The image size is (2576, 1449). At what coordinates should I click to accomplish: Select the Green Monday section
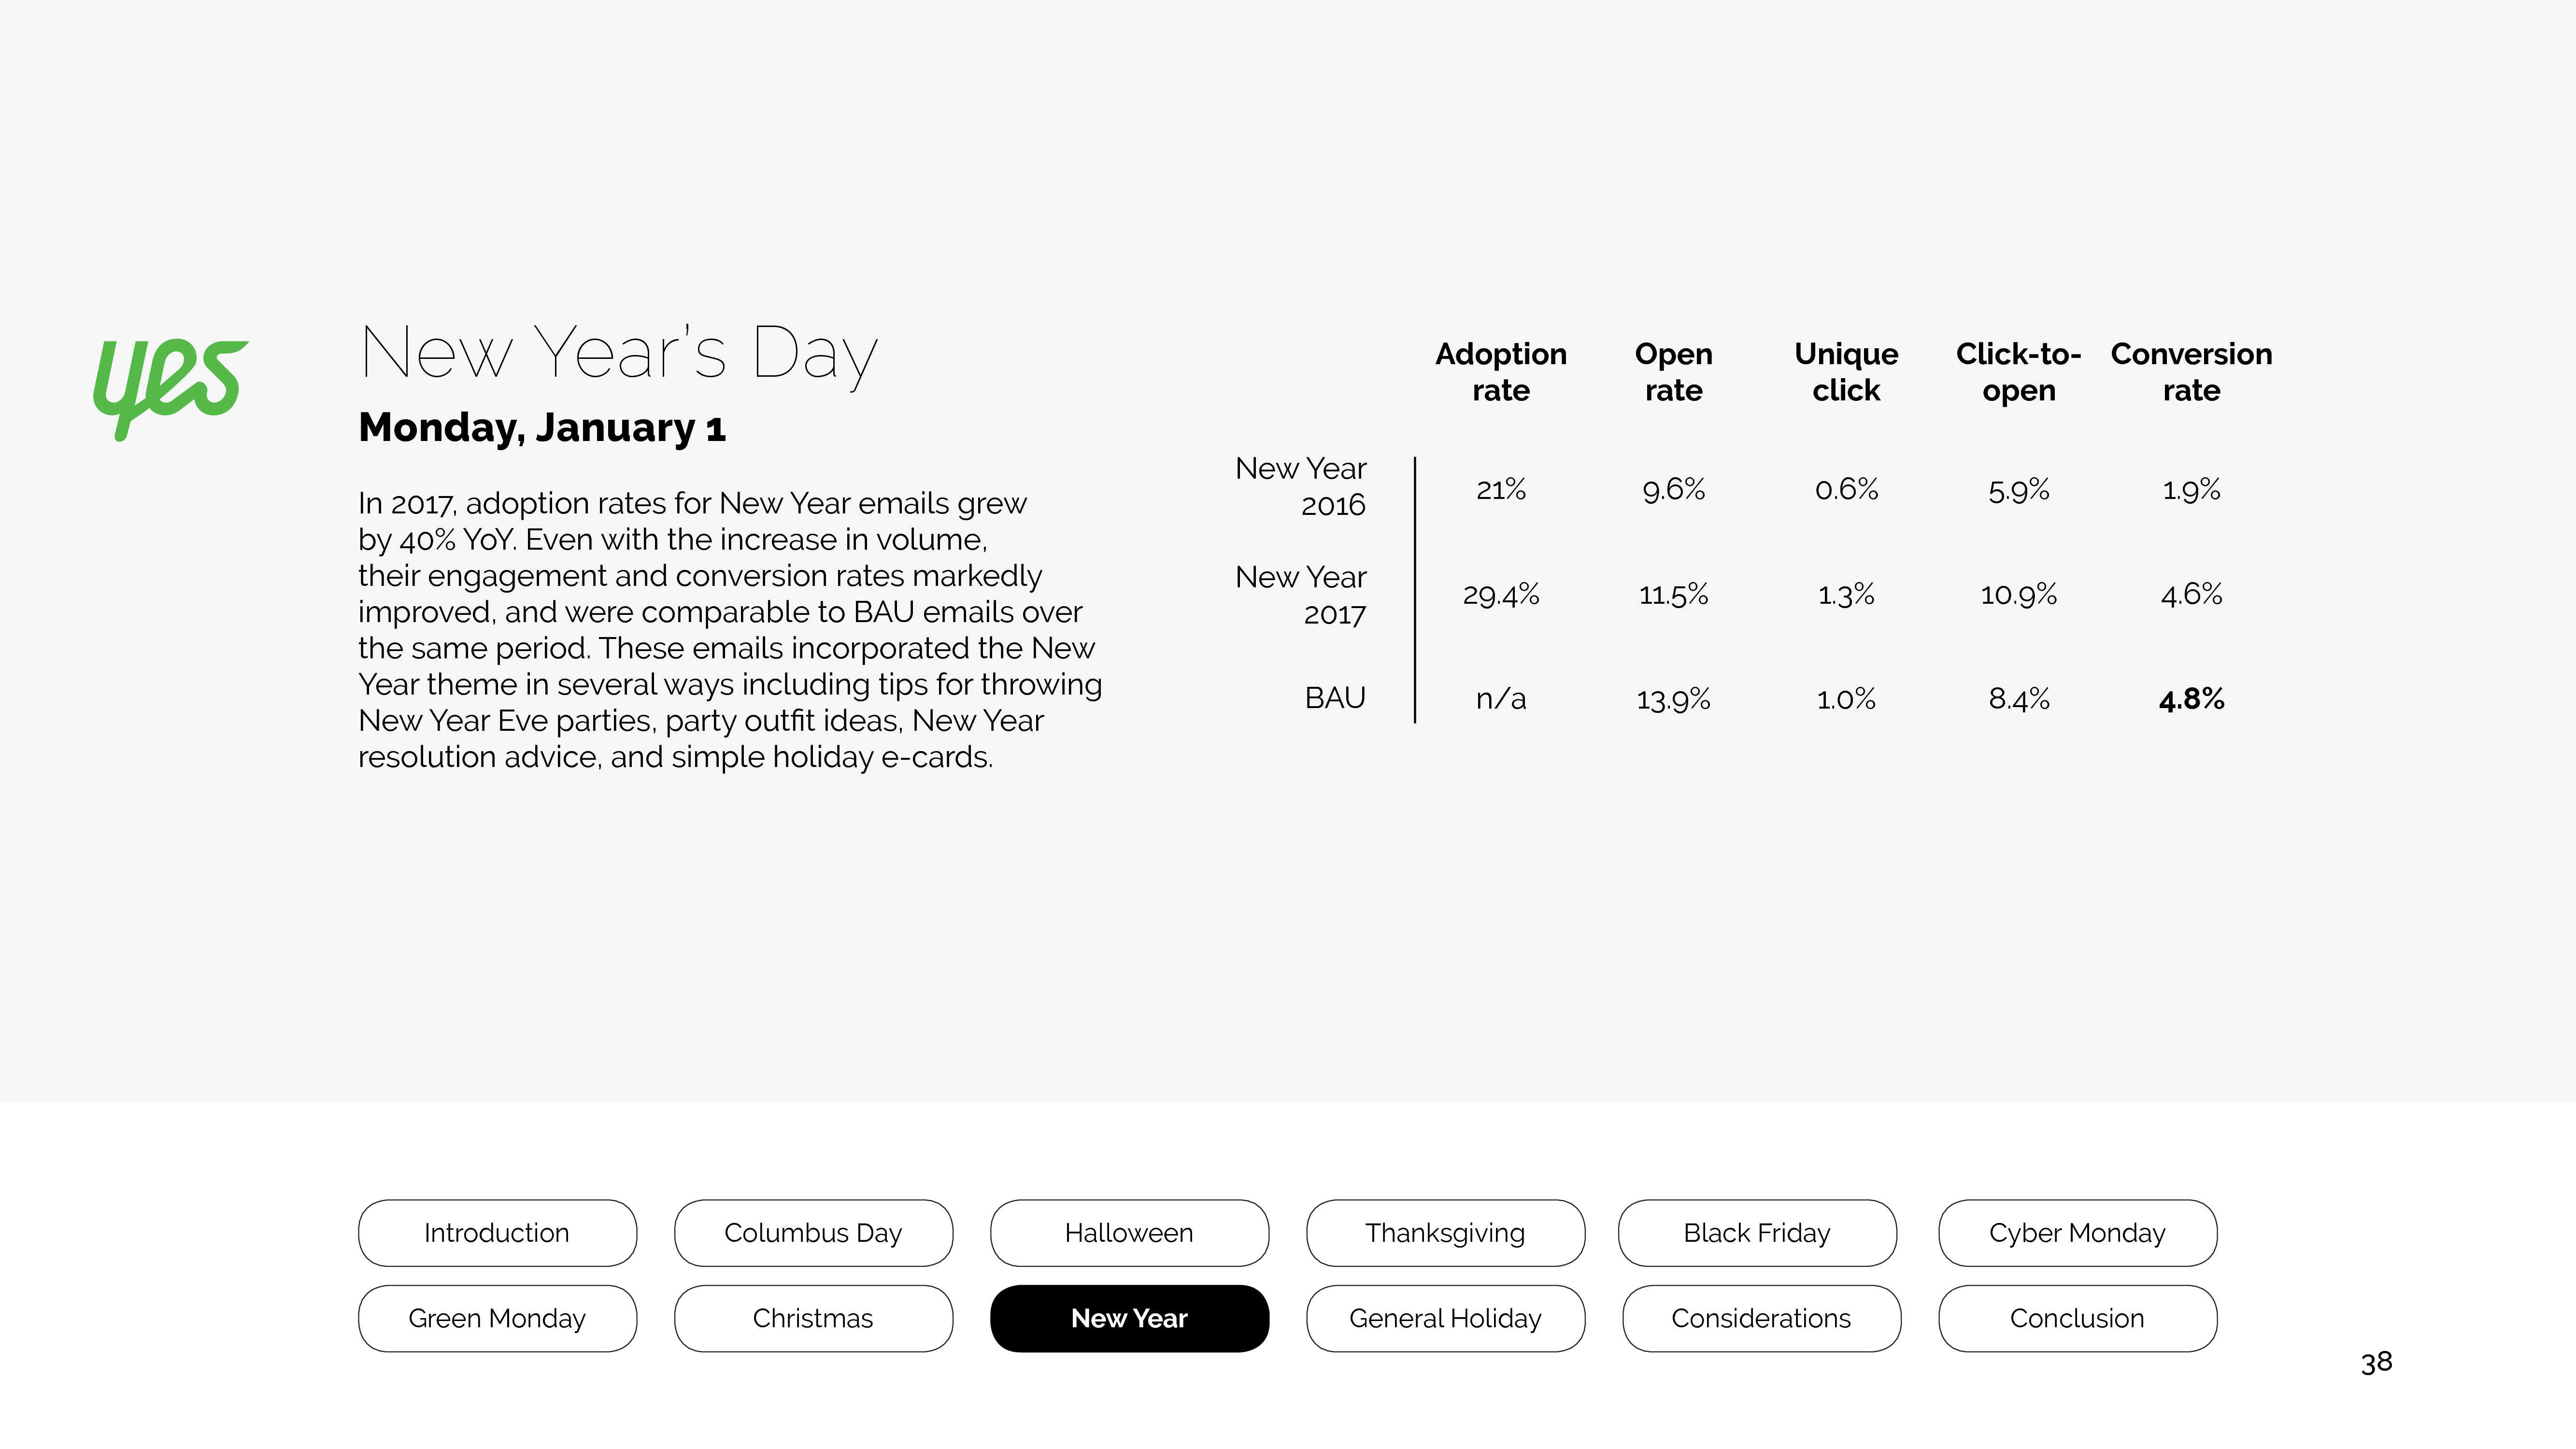click(x=497, y=1318)
